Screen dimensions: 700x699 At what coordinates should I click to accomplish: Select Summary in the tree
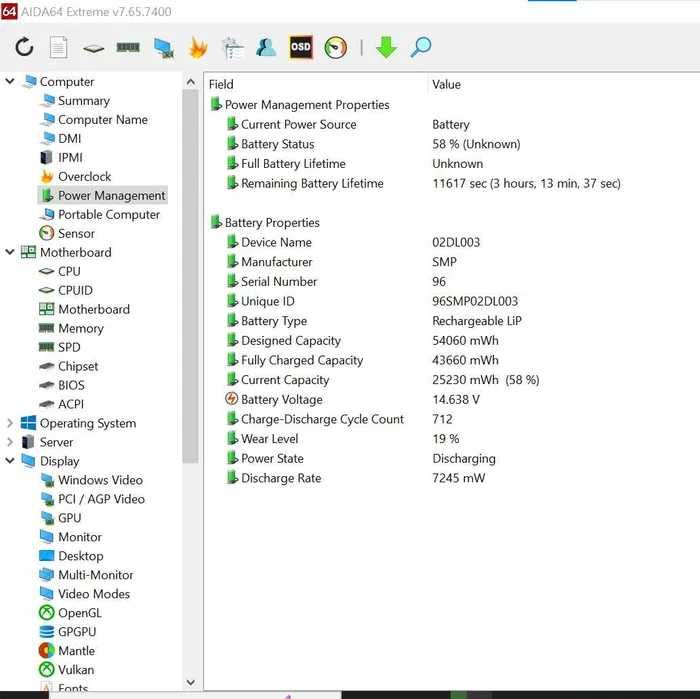(83, 101)
